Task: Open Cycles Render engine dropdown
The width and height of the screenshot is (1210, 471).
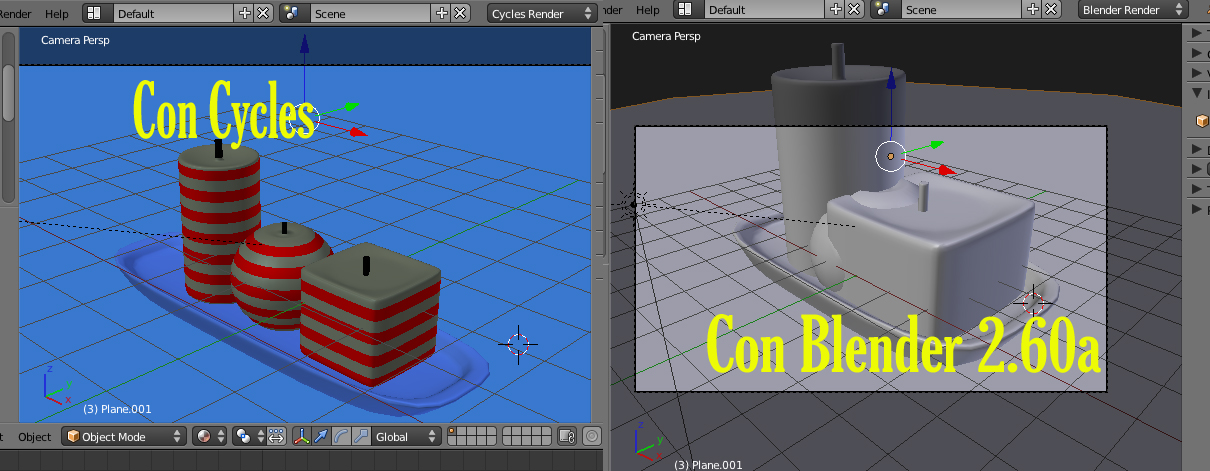Action: tap(542, 13)
